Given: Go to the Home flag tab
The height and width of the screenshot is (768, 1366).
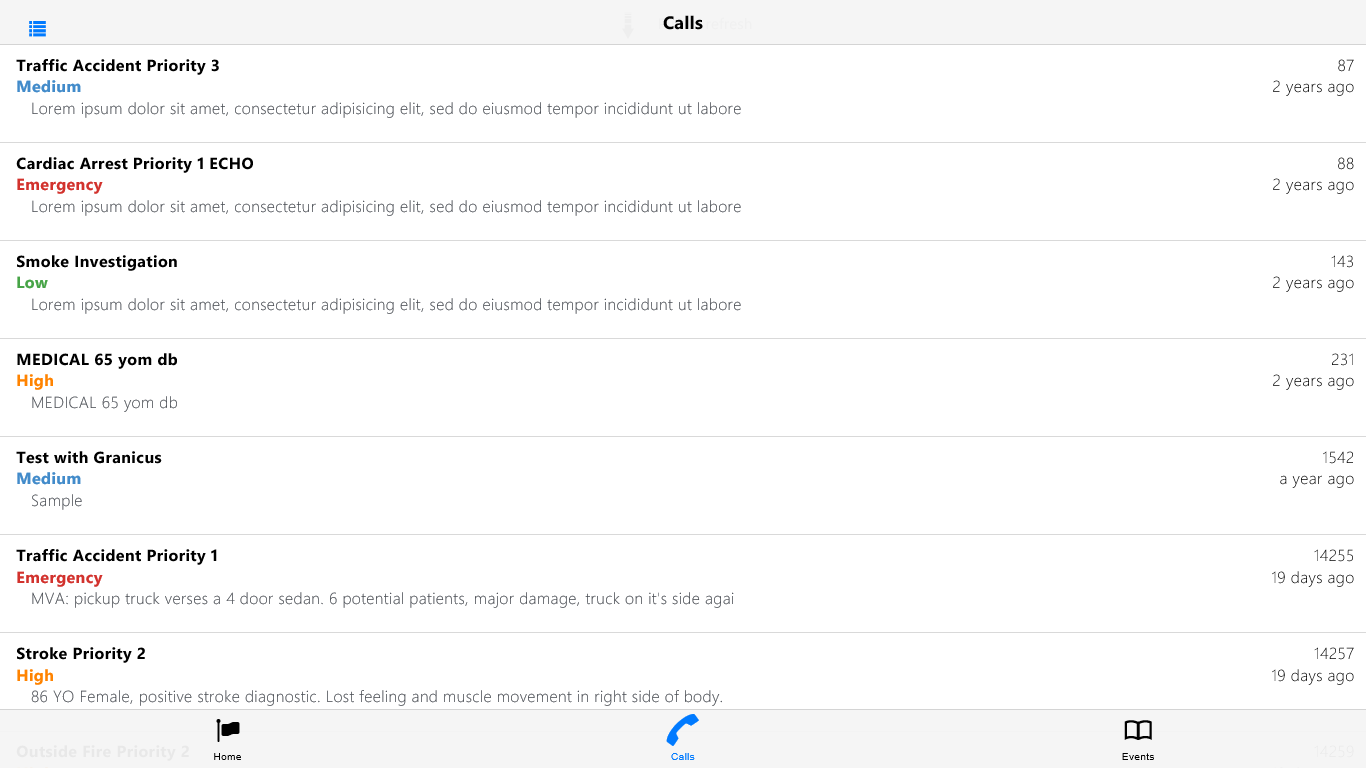Looking at the screenshot, I should coord(228,739).
